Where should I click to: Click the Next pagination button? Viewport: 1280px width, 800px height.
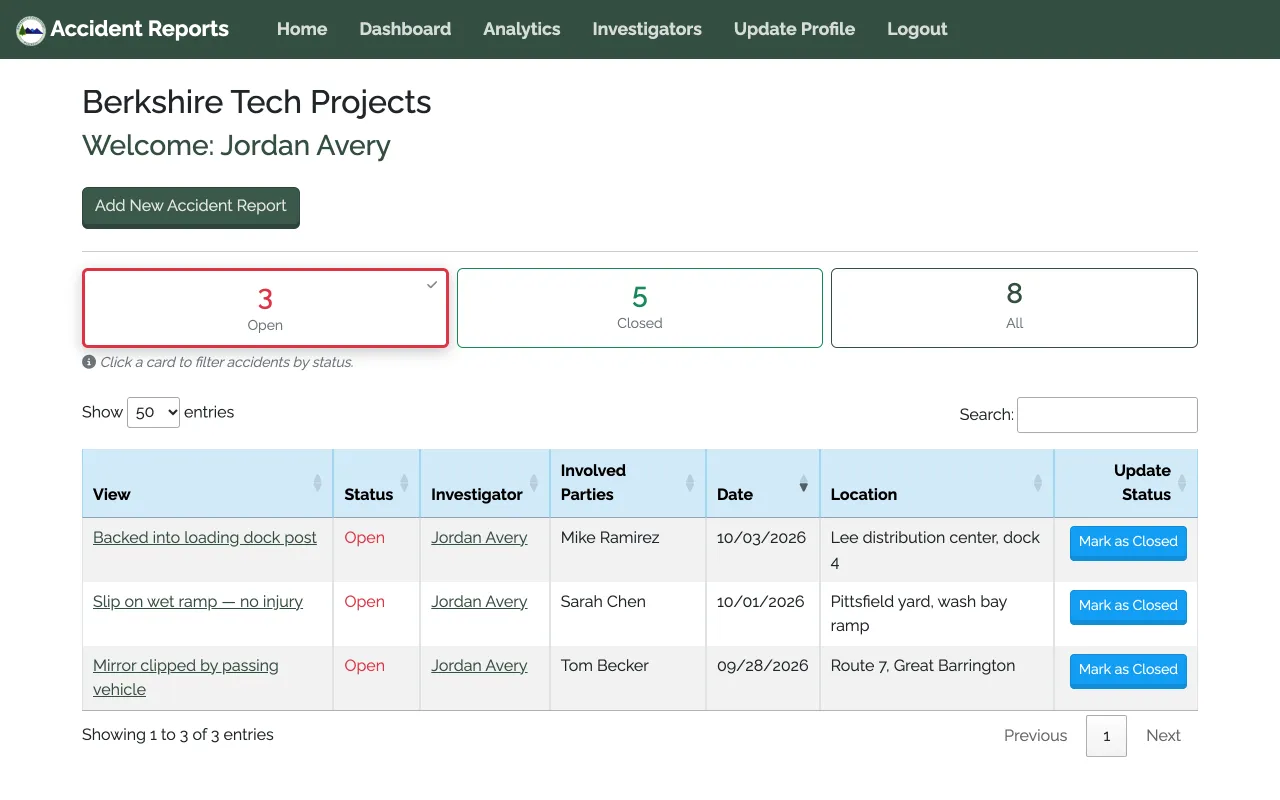point(1163,735)
